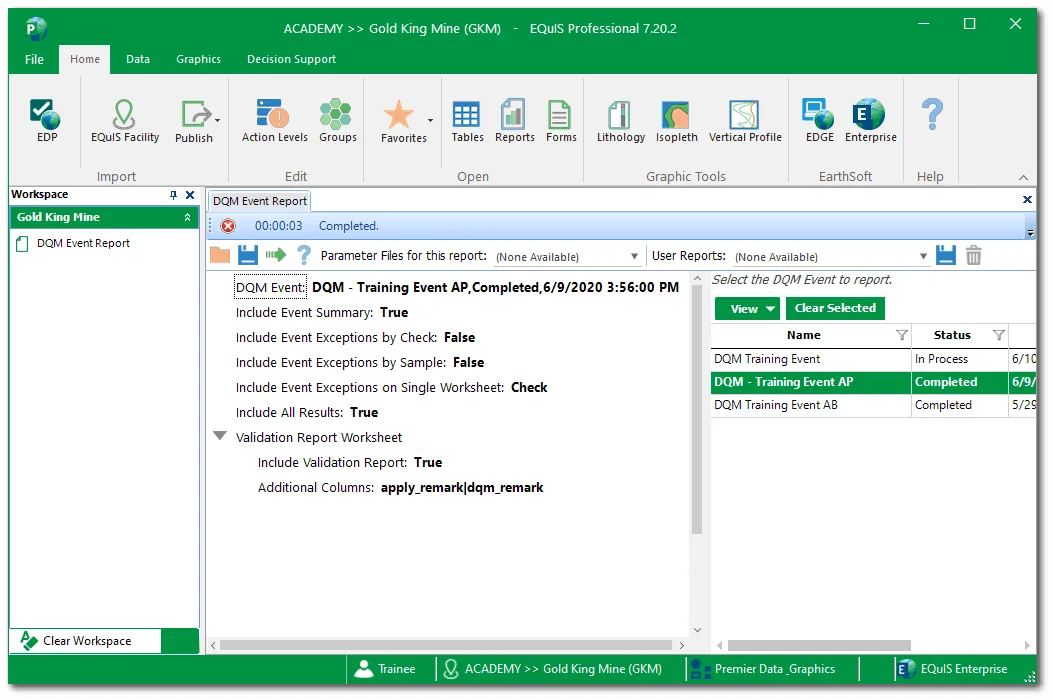Viewport: 1053px width, 700px height.
Task: Collapse the Validation Report Worksheet section
Action: coord(220,436)
